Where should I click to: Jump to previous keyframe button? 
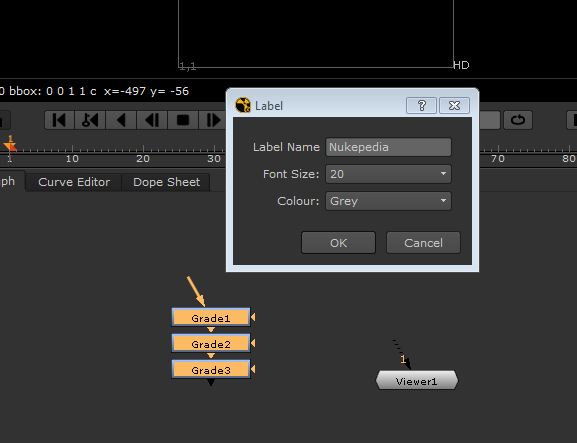(90, 120)
